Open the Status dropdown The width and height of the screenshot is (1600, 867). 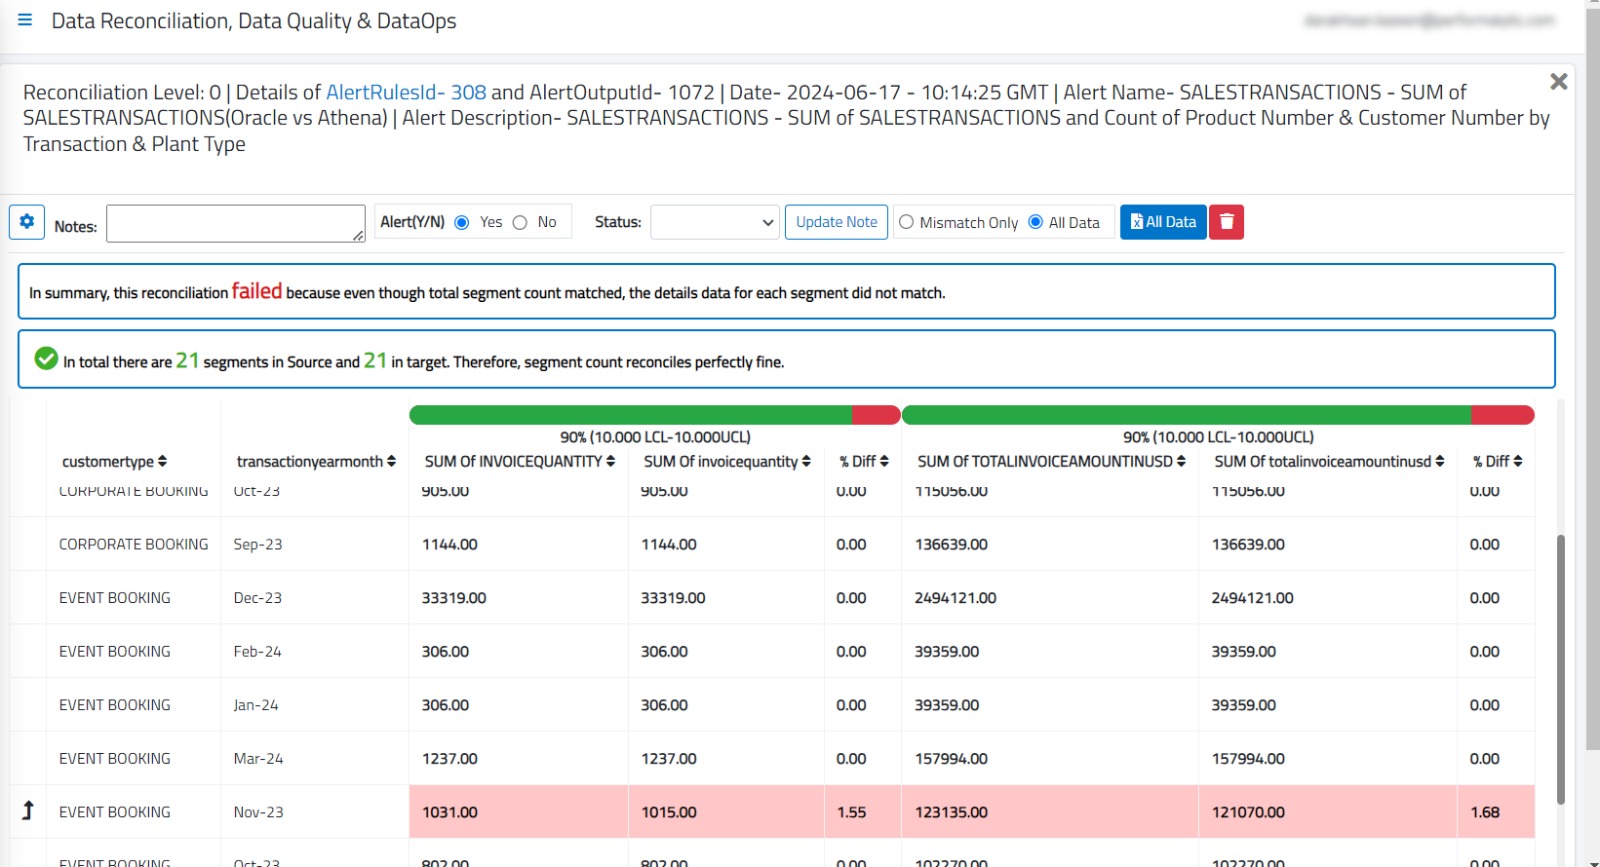714,222
